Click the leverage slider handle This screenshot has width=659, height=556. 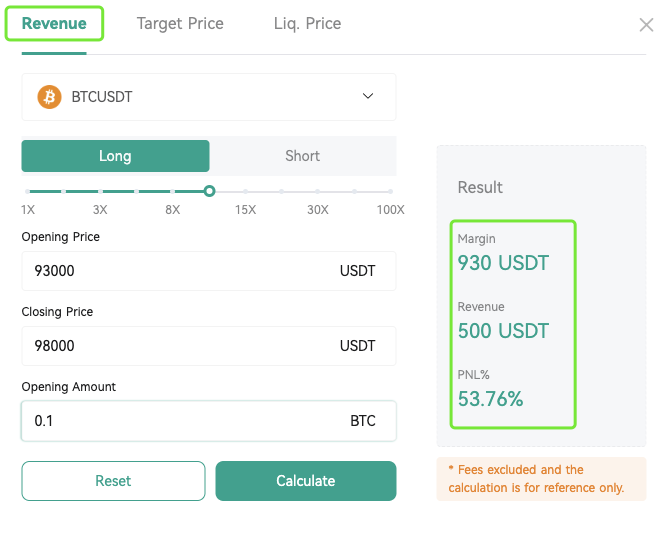209,191
